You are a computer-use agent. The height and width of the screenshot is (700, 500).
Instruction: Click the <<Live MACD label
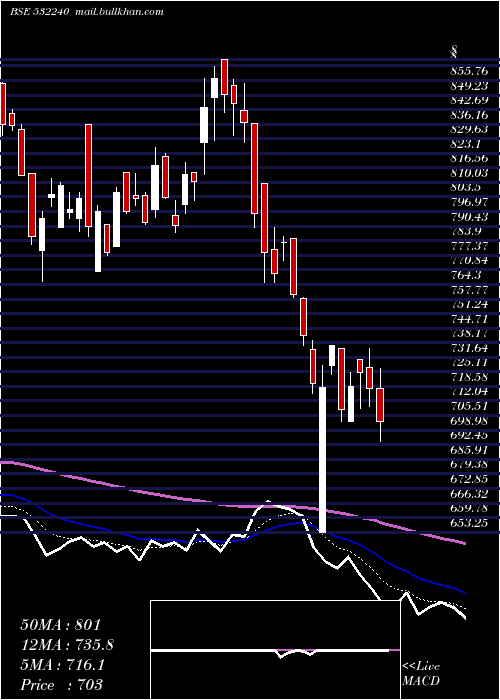[421, 673]
